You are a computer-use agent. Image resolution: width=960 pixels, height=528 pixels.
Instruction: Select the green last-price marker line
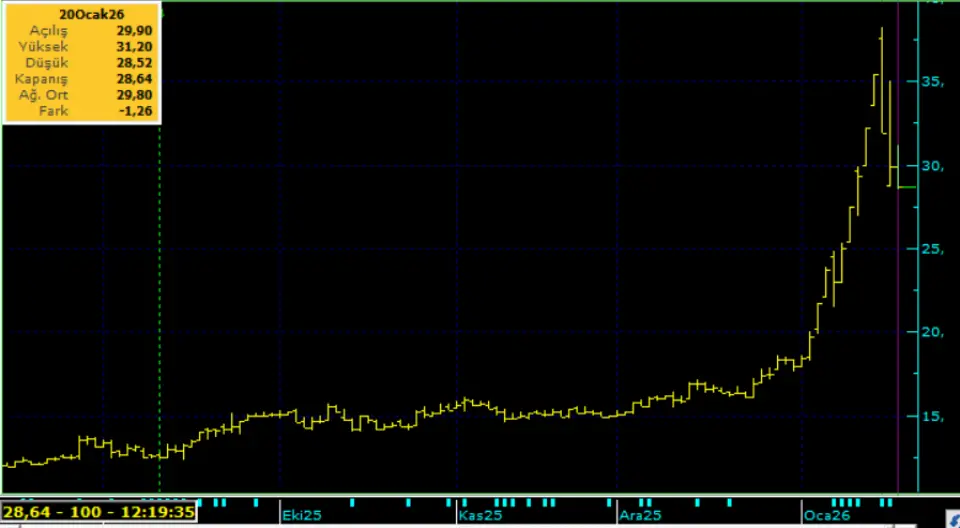906,187
